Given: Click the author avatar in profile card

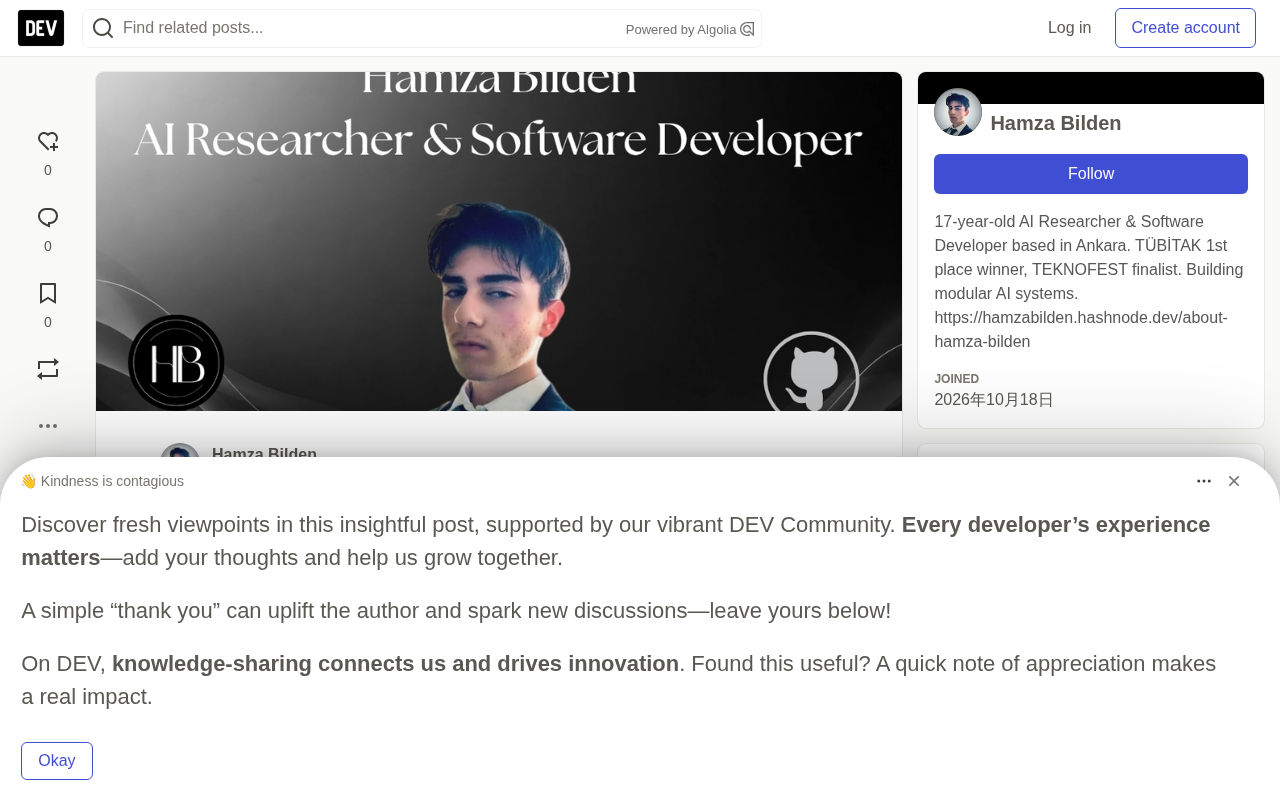Looking at the screenshot, I should (x=958, y=112).
